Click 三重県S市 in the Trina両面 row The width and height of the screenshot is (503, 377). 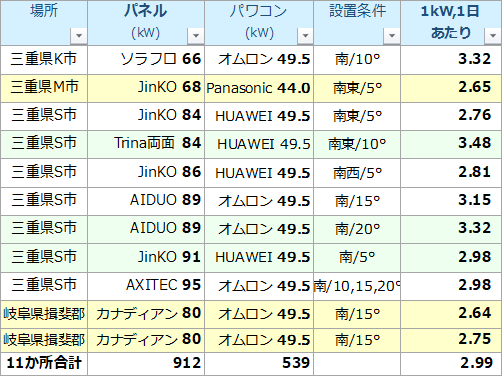click(x=44, y=144)
